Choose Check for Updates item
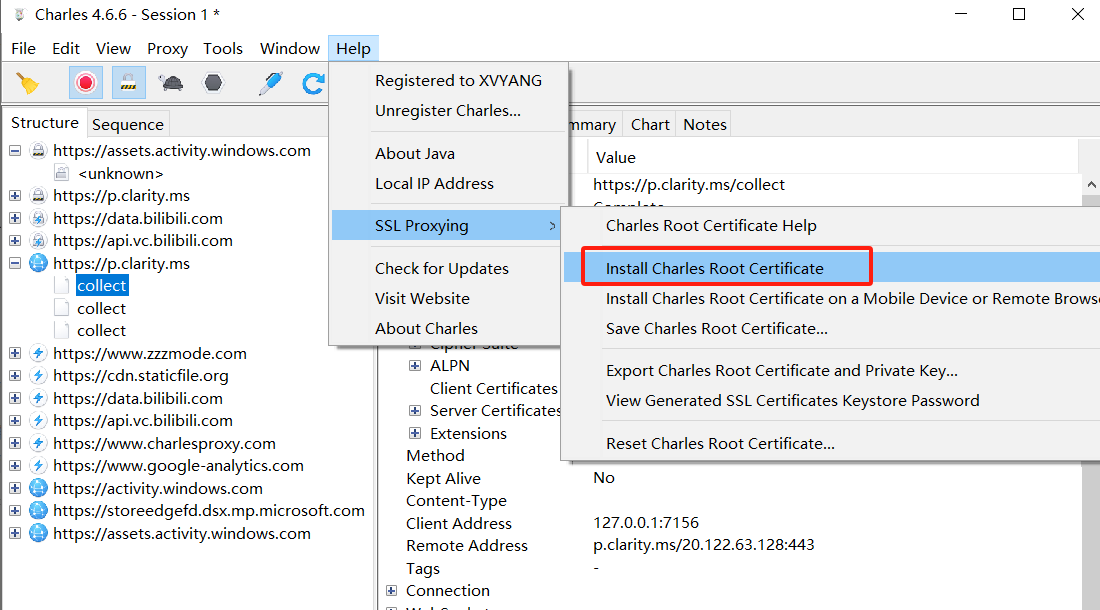Viewport: 1100px width, 610px height. tap(442, 269)
